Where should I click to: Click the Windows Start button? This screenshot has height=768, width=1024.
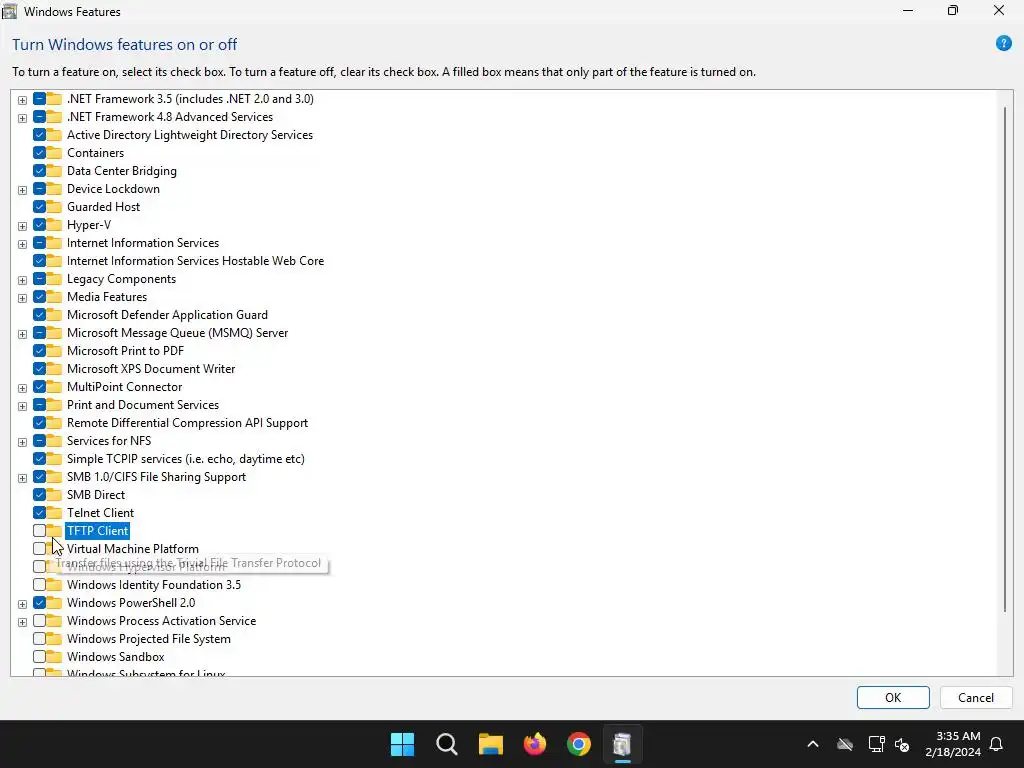click(x=402, y=744)
